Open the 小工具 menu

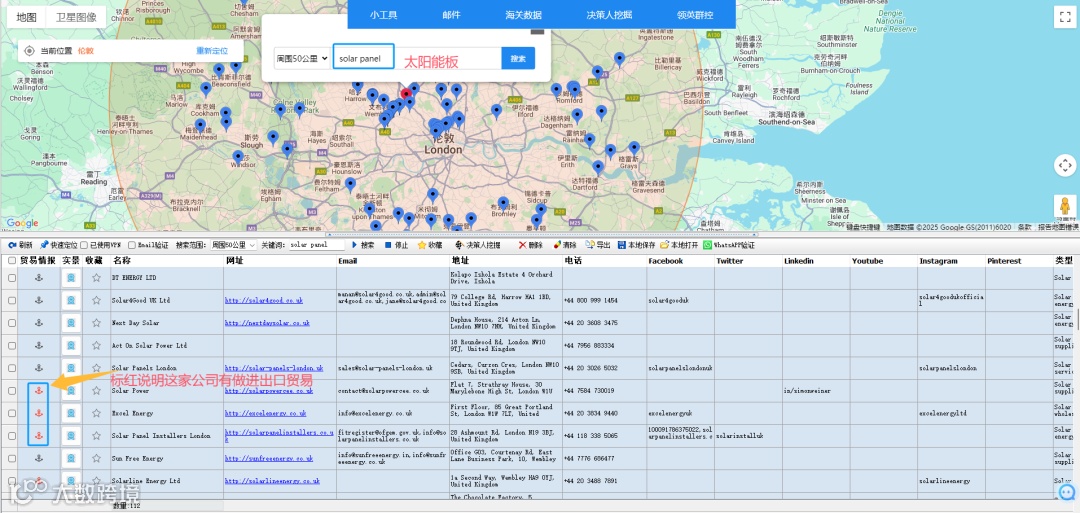(384, 14)
